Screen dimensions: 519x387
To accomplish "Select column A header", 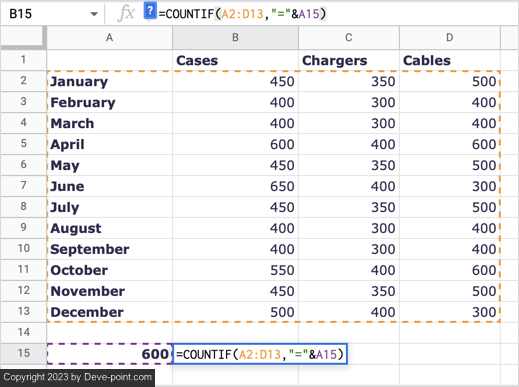I will click(x=109, y=38).
